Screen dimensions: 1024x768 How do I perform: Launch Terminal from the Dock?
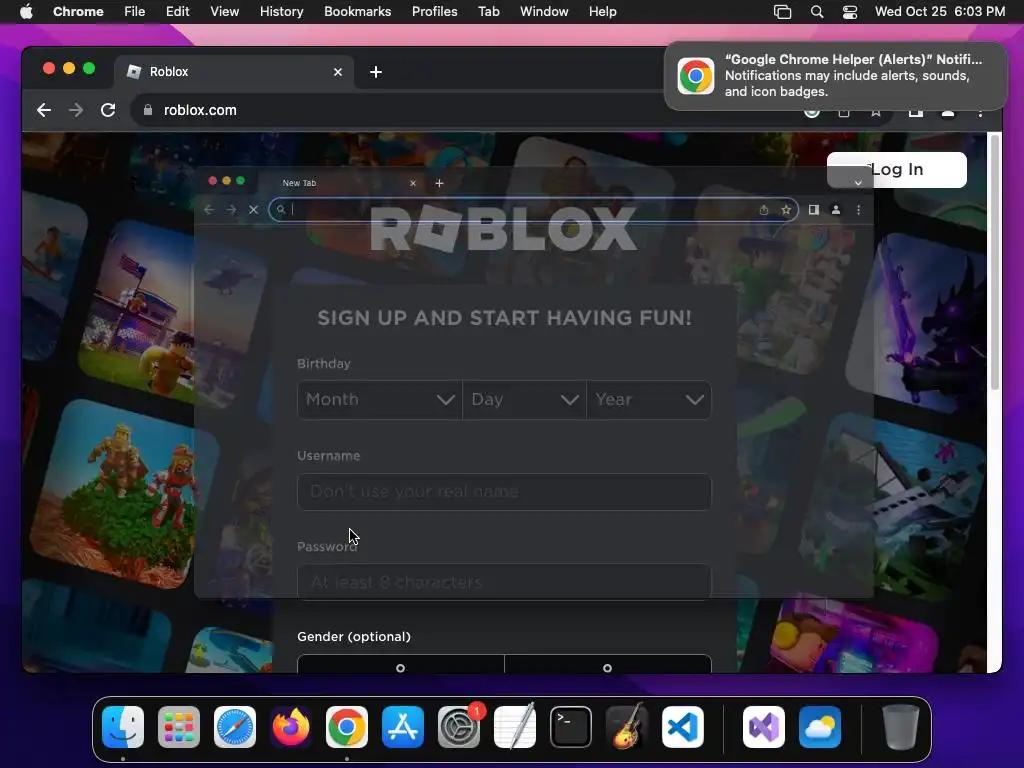[571, 727]
